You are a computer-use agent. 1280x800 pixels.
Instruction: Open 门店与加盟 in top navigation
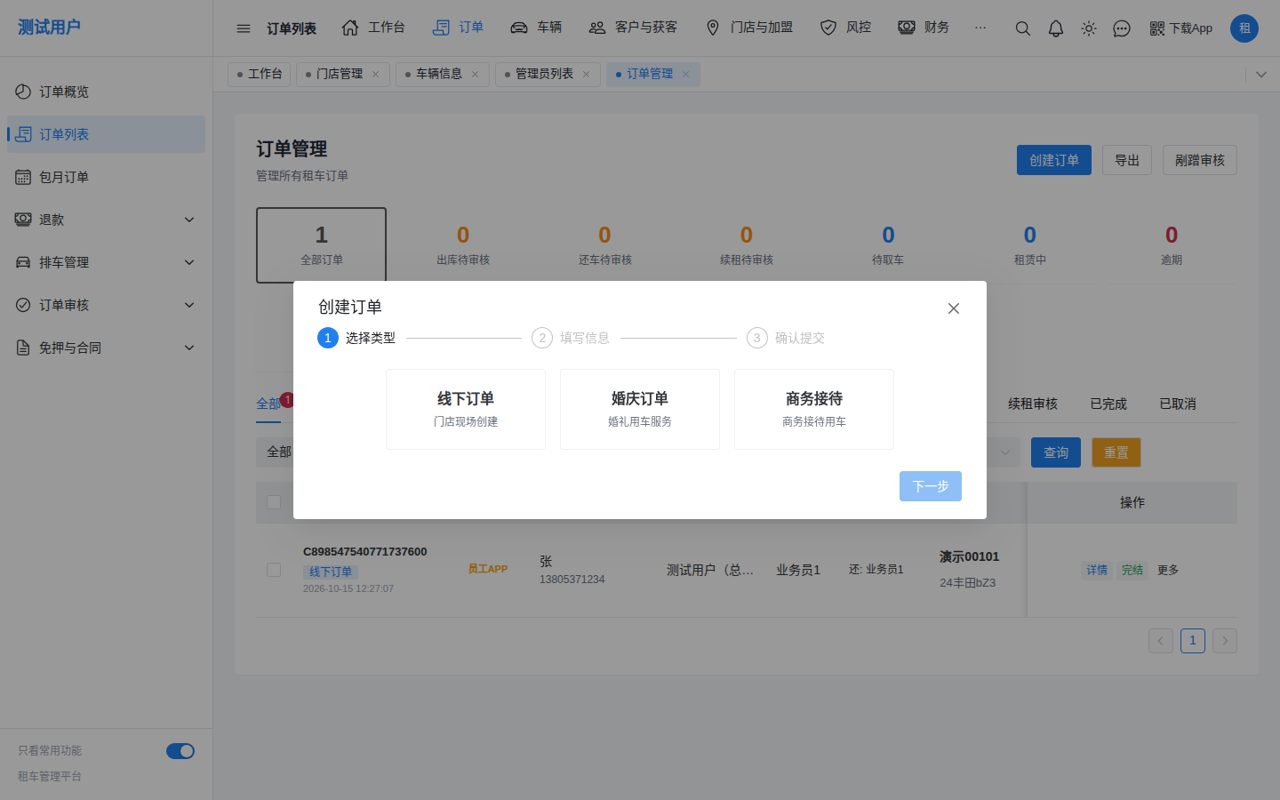pos(749,28)
